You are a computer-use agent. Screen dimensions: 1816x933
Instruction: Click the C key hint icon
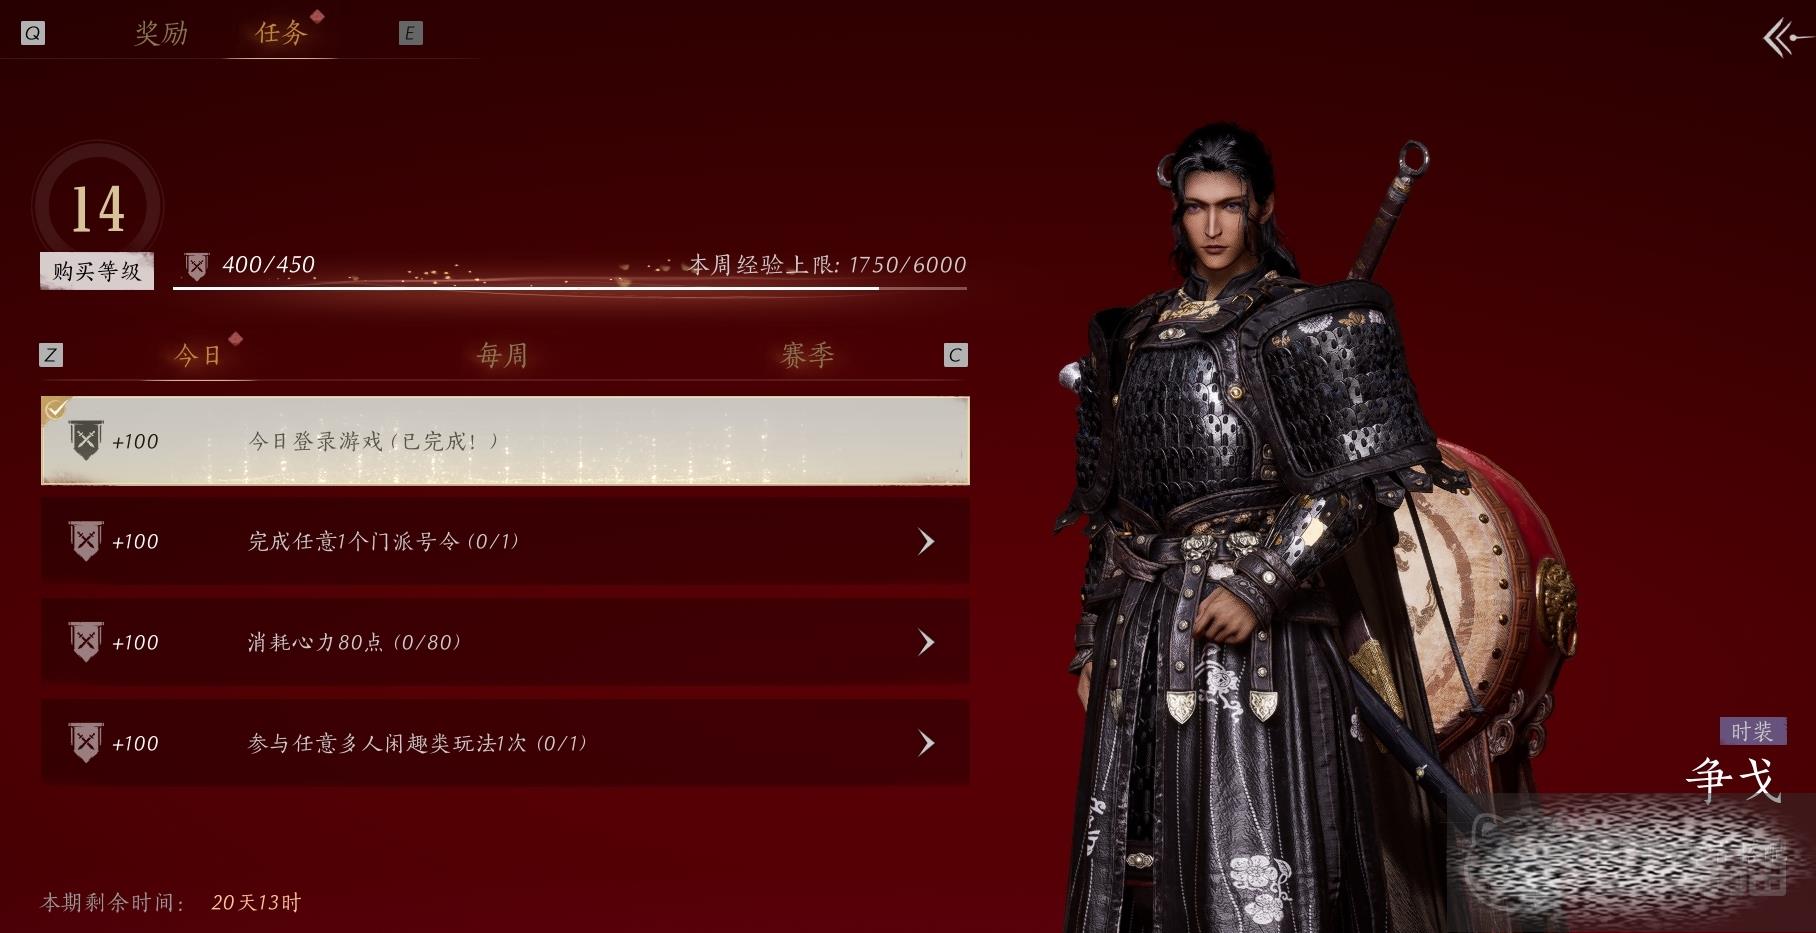[x=955, y=354]
